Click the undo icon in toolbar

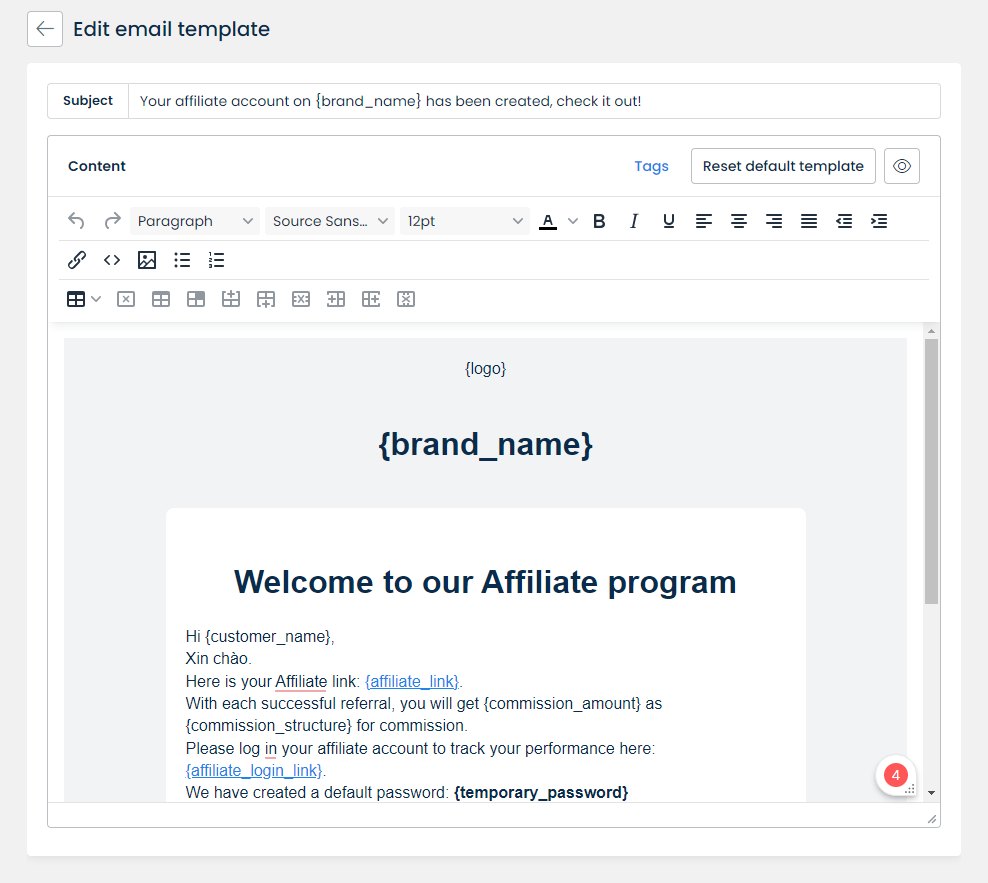coord(76,221)
